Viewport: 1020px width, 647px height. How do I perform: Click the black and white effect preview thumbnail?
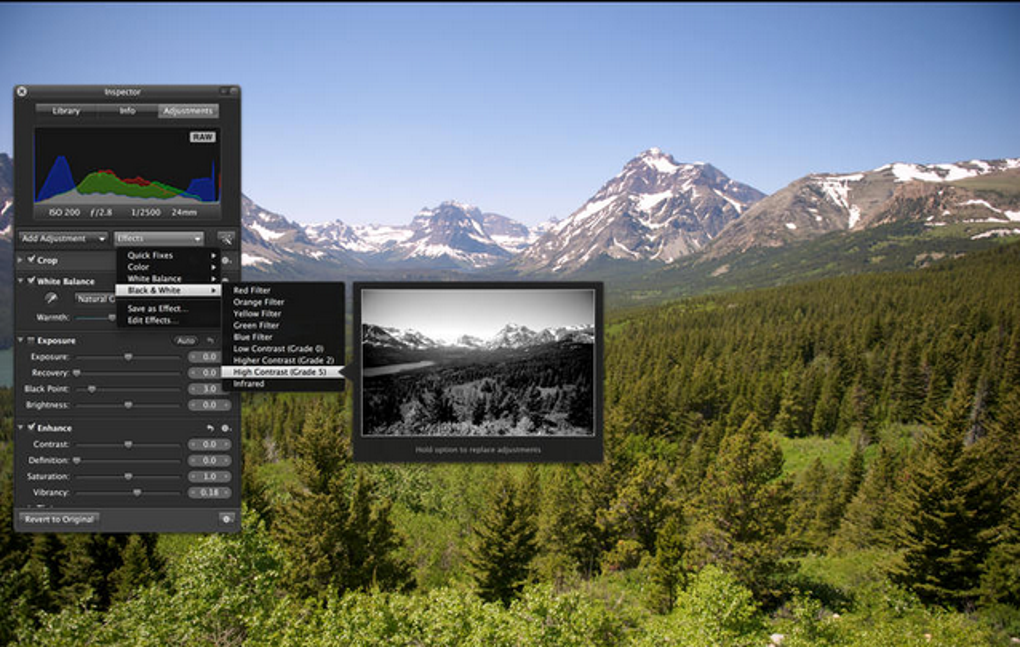(478, 362)
